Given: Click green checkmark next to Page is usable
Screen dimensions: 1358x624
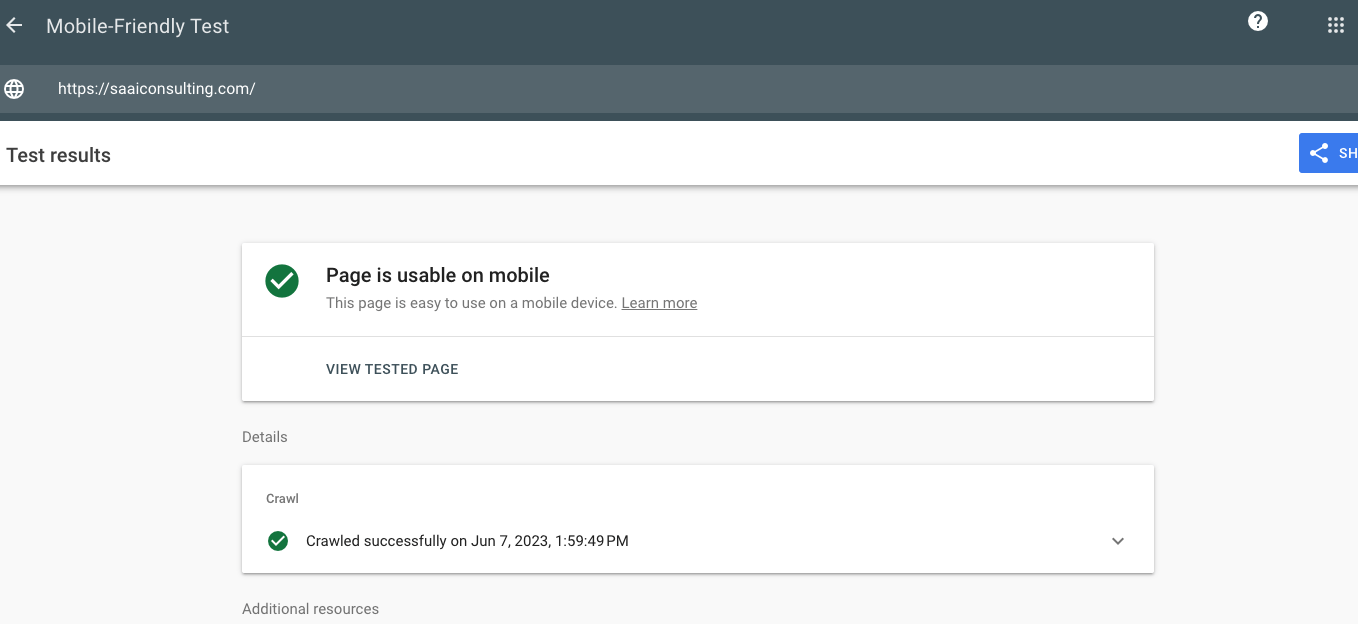Looking at the screenshot, I should 282,281.
